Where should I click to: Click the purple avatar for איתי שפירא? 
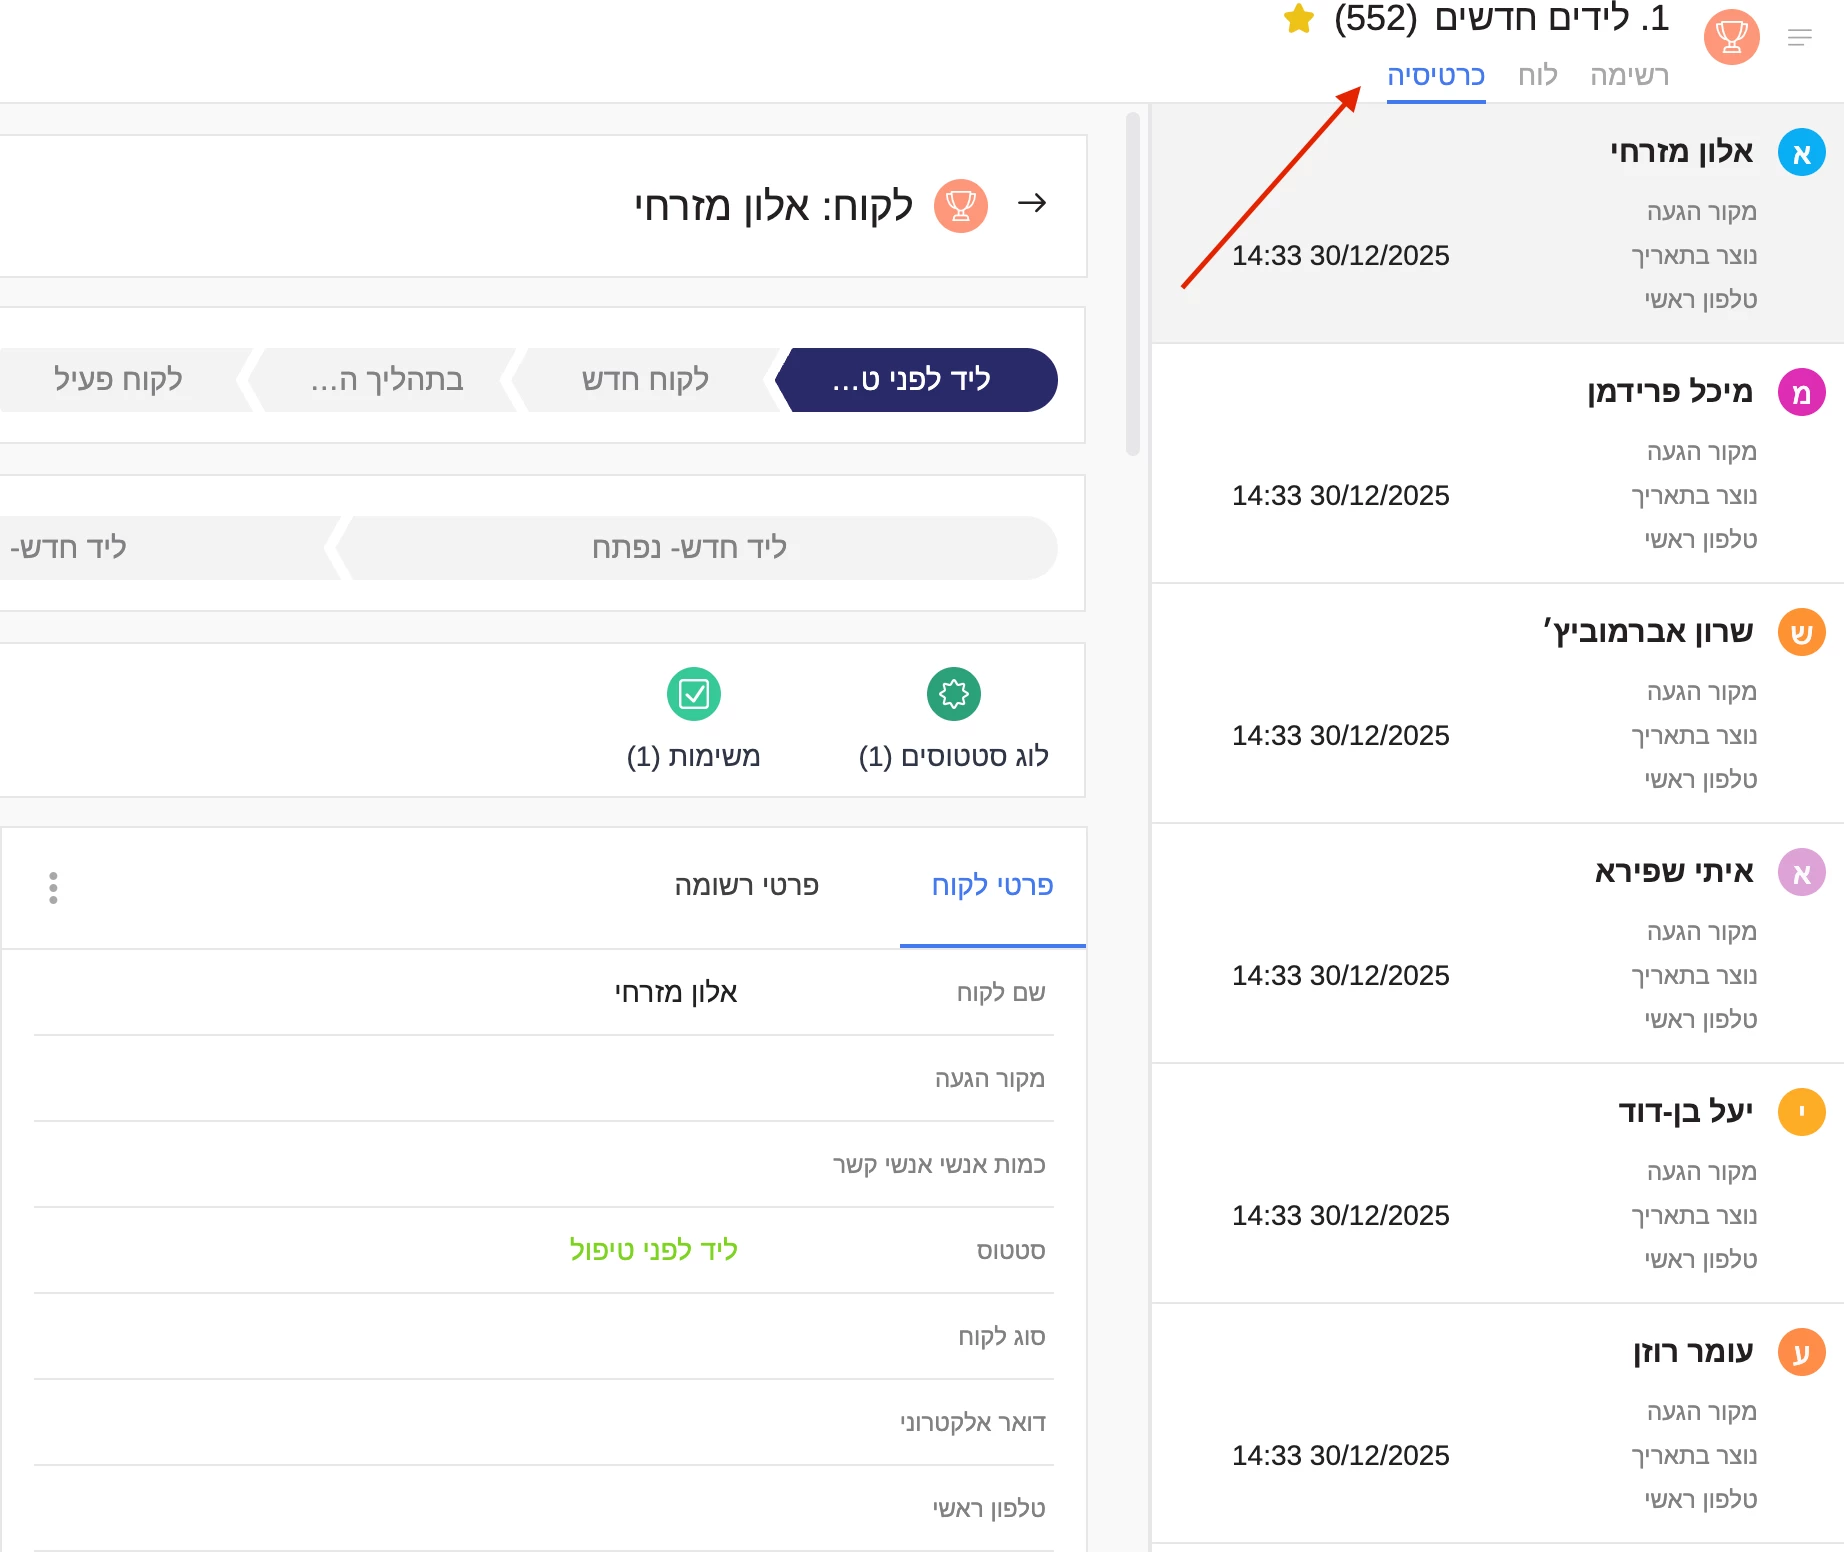[x=1801, y=873]
